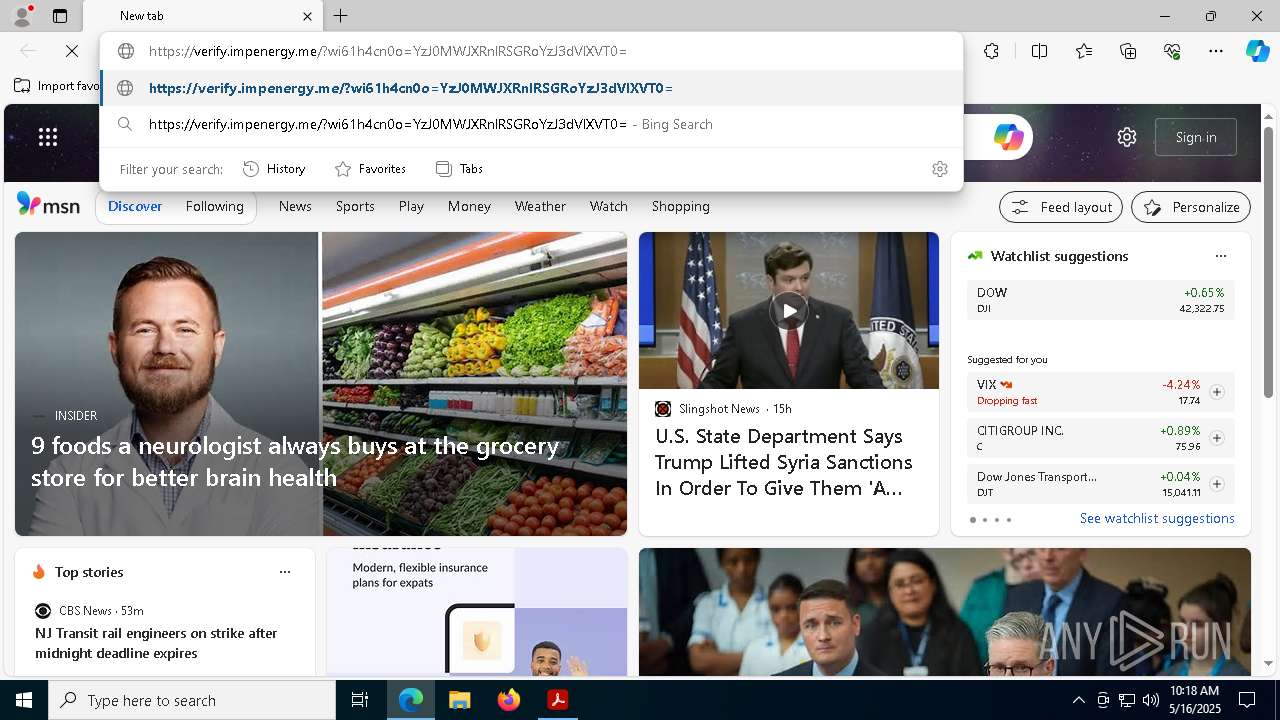Open the Shopping menu item
The width and height of the screenshot is (1280, 720).
pos(681,206)
